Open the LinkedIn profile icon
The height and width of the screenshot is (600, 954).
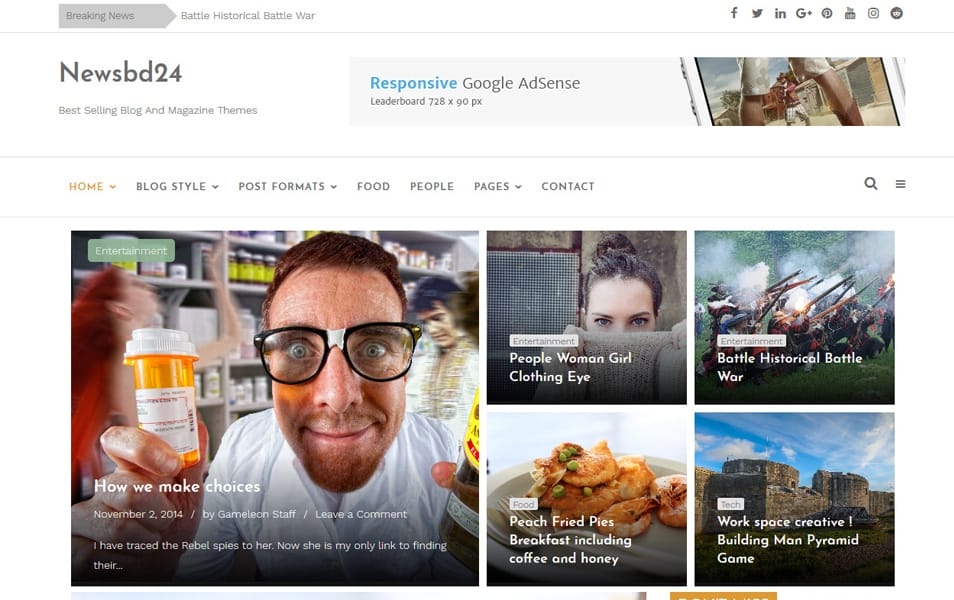tap(780, 14)
